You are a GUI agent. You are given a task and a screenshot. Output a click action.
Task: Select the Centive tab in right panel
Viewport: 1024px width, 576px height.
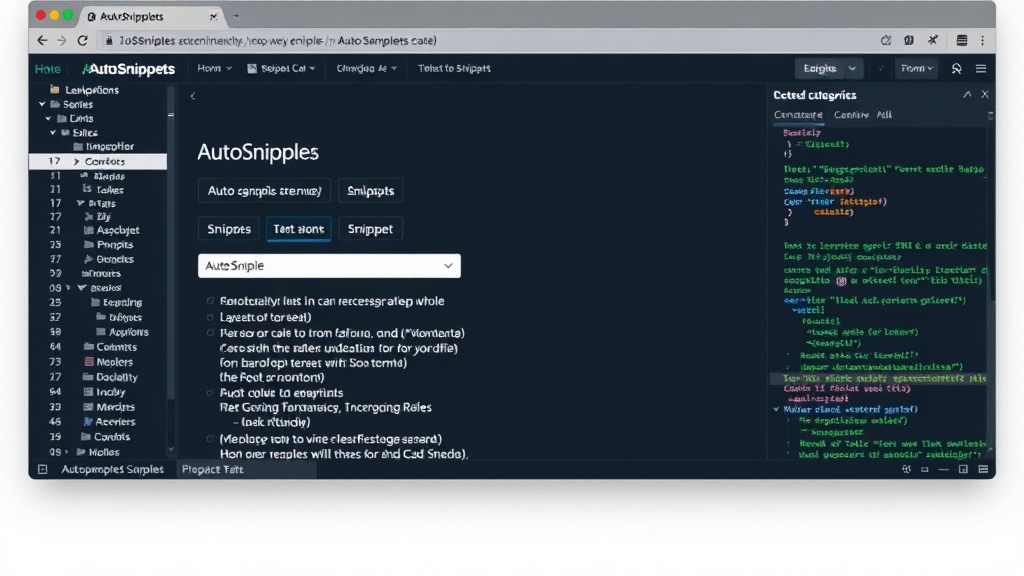pyautogui.click(x=851, y=115)
